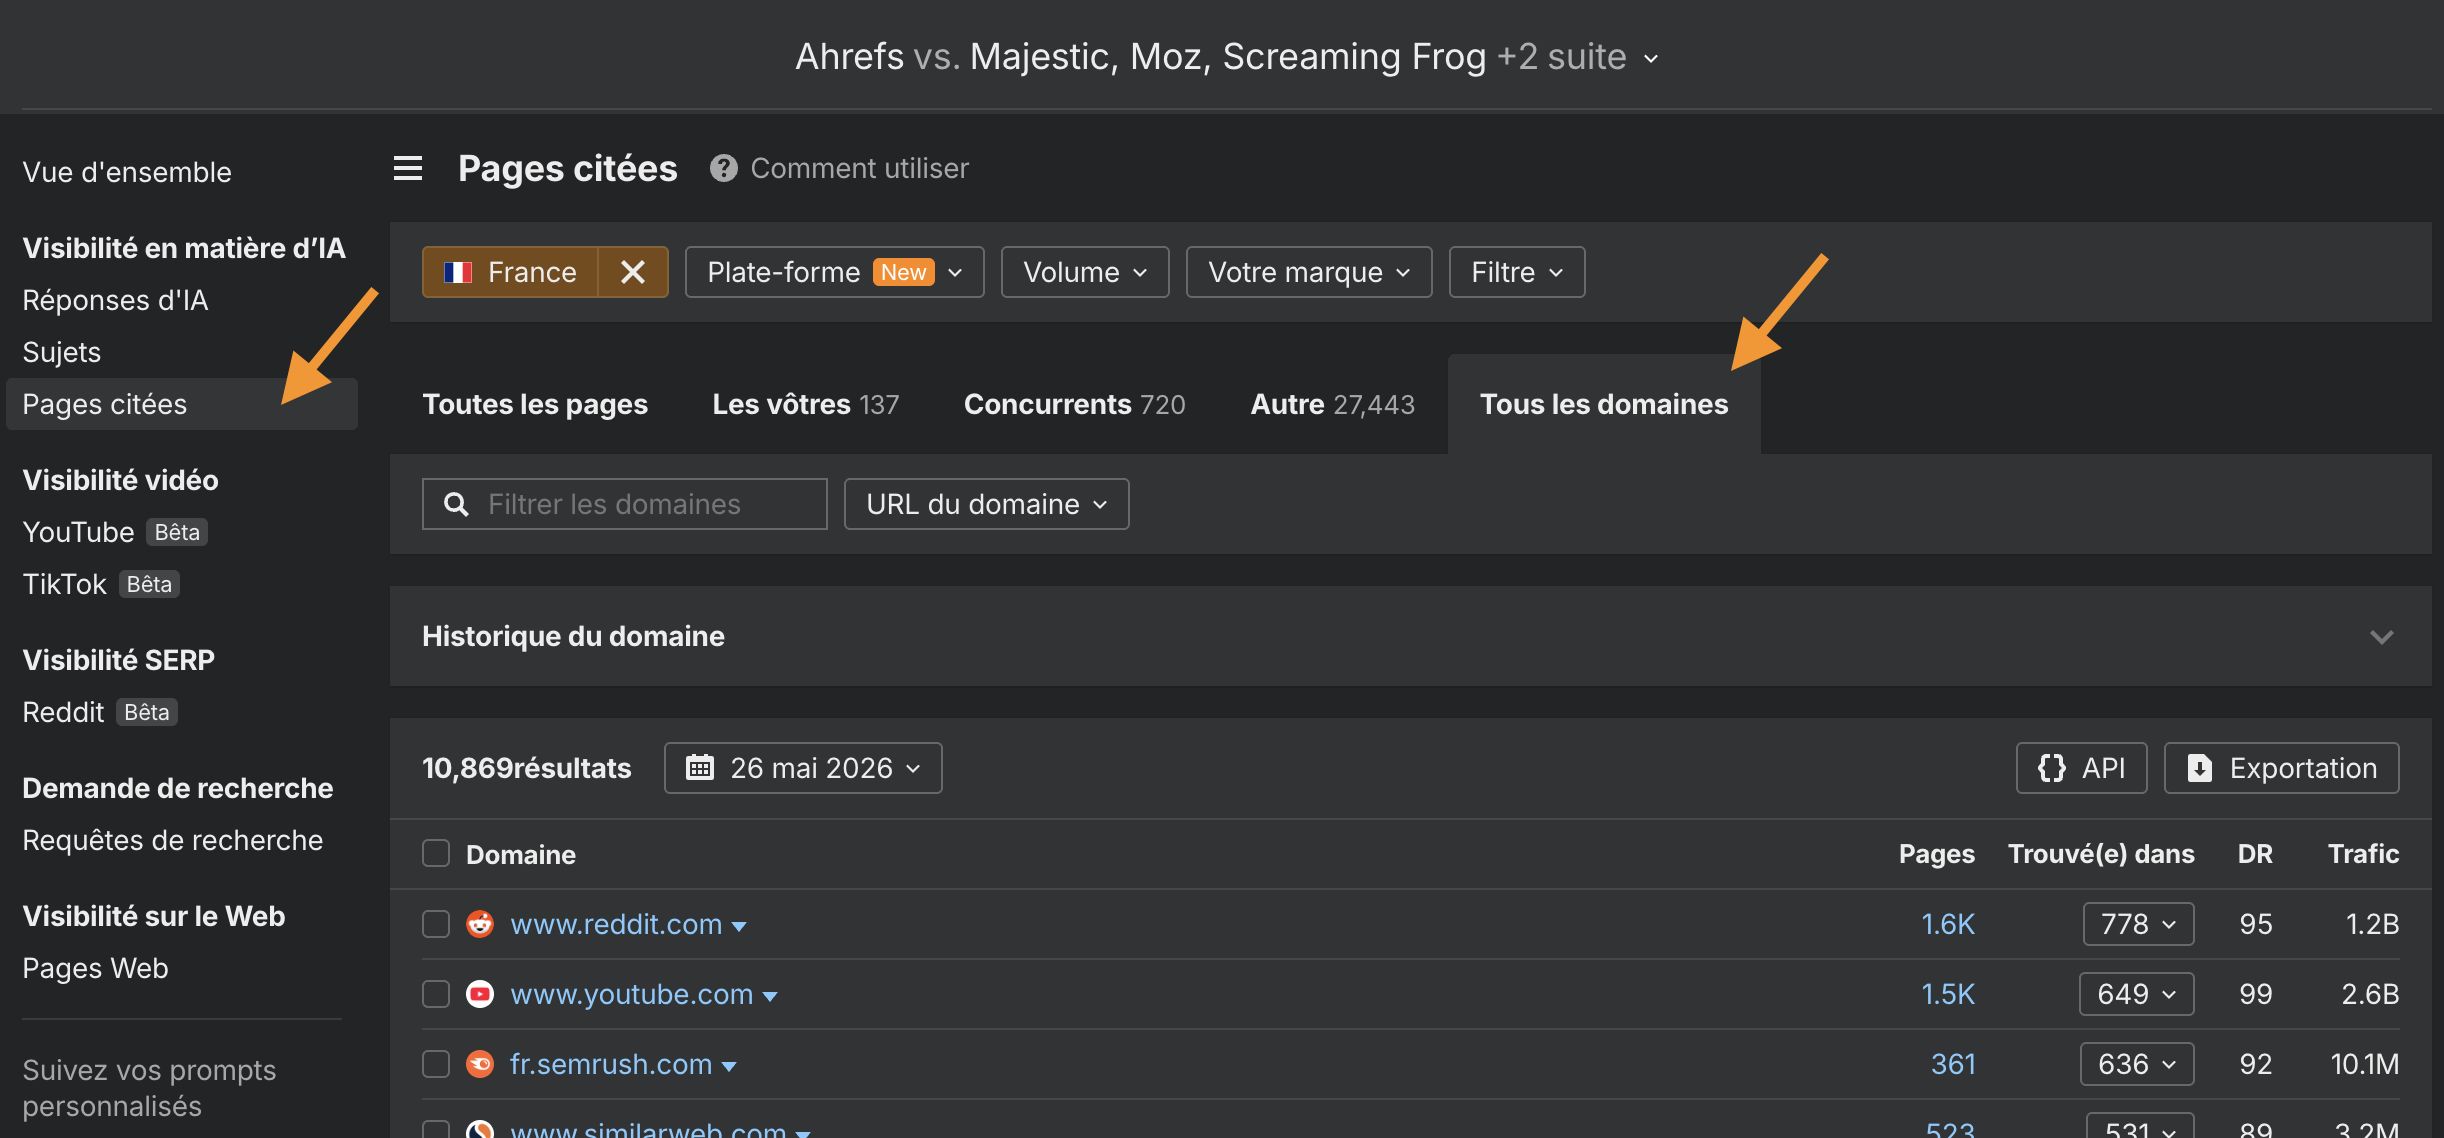Sort by the Trouvé(e) dans column header
The width and height of the screenshot is (2444, 1138).
pyautogui.click(x=2101, y=853)
